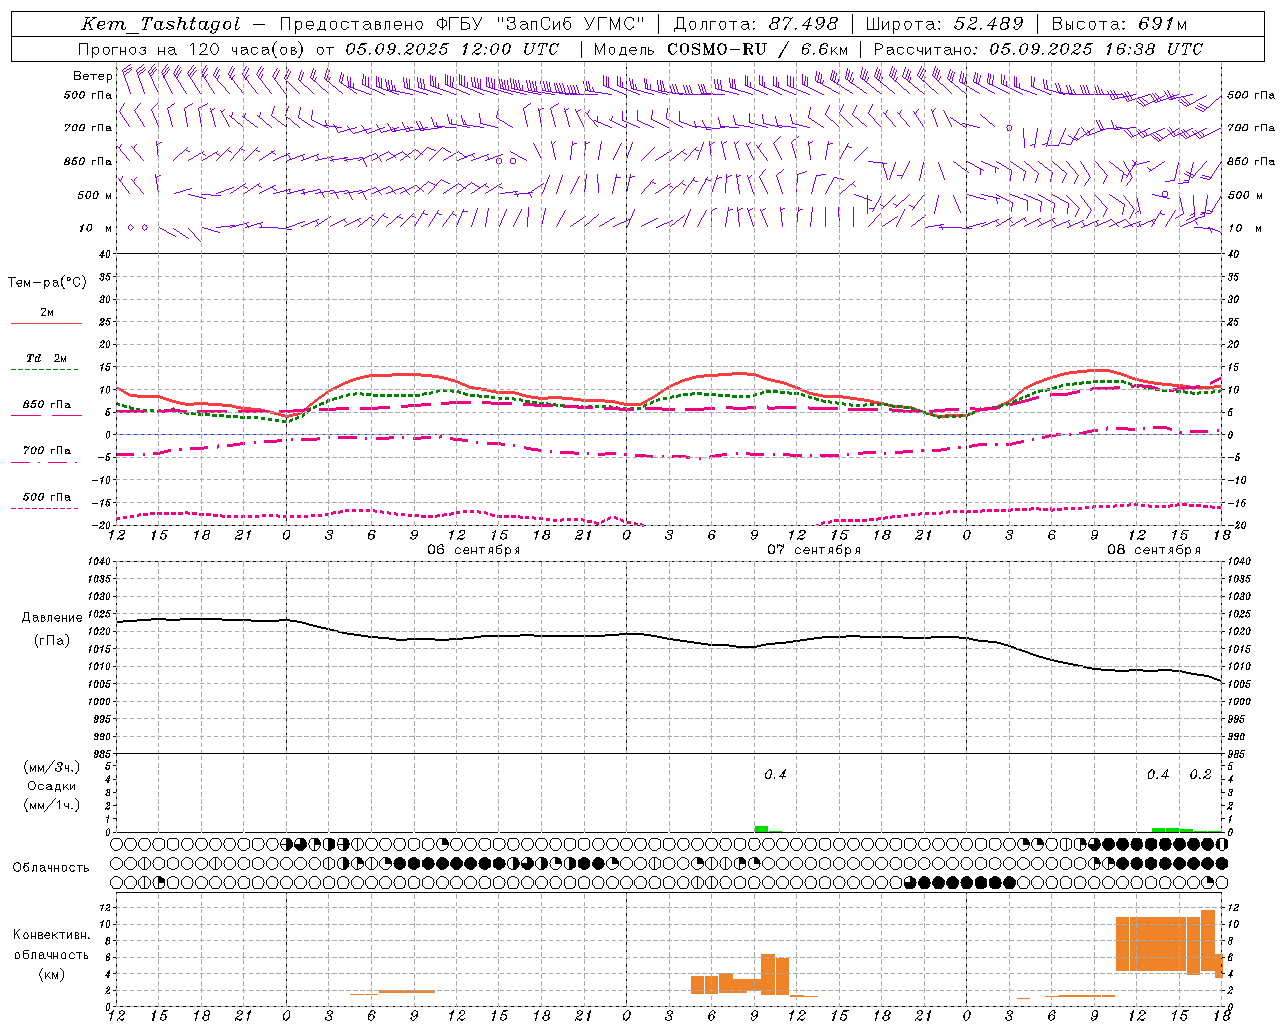Click the '(мм/3ч.)' precipitation unit label
The height and width of the screenshot is (1024, 1280).
tap(52, 768)
